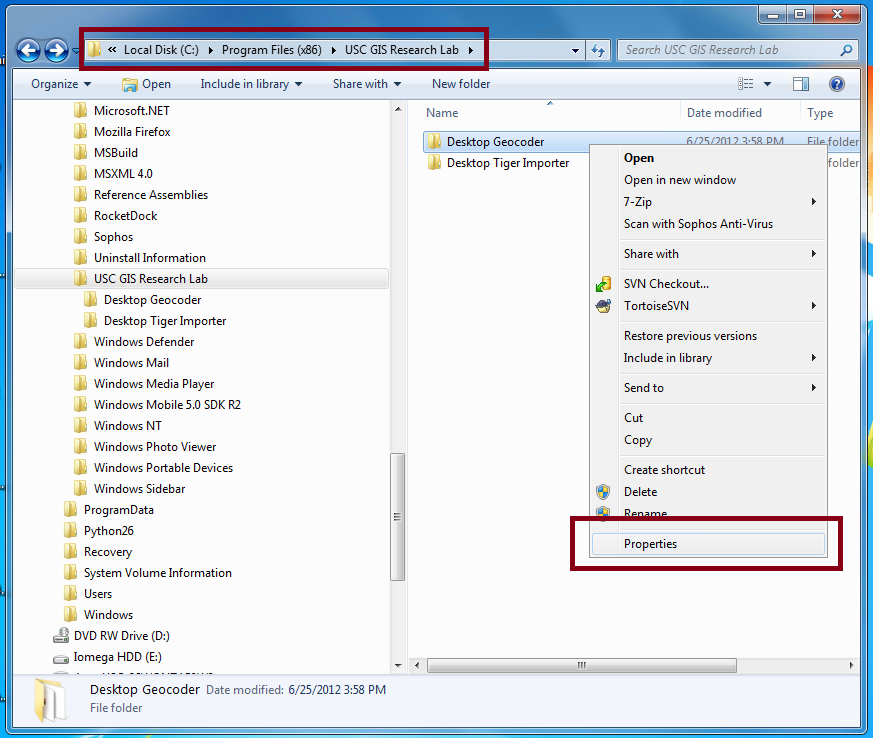Select Properties from the context menu

(650, 544)
